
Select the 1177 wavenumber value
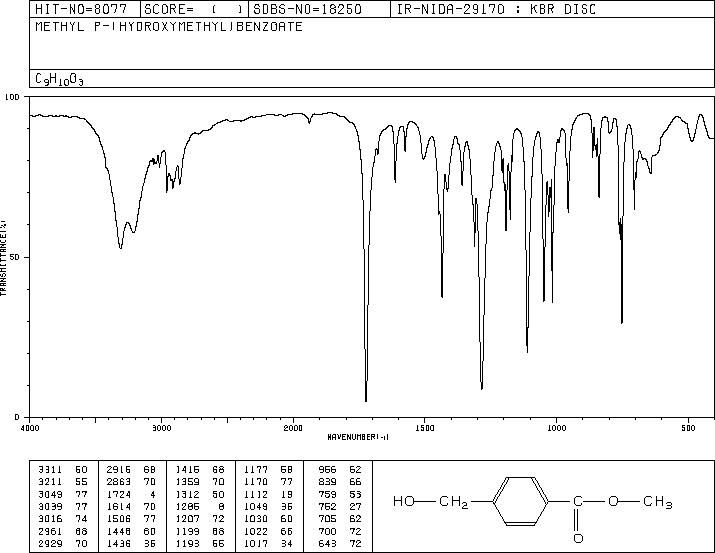tap(256, 470)
